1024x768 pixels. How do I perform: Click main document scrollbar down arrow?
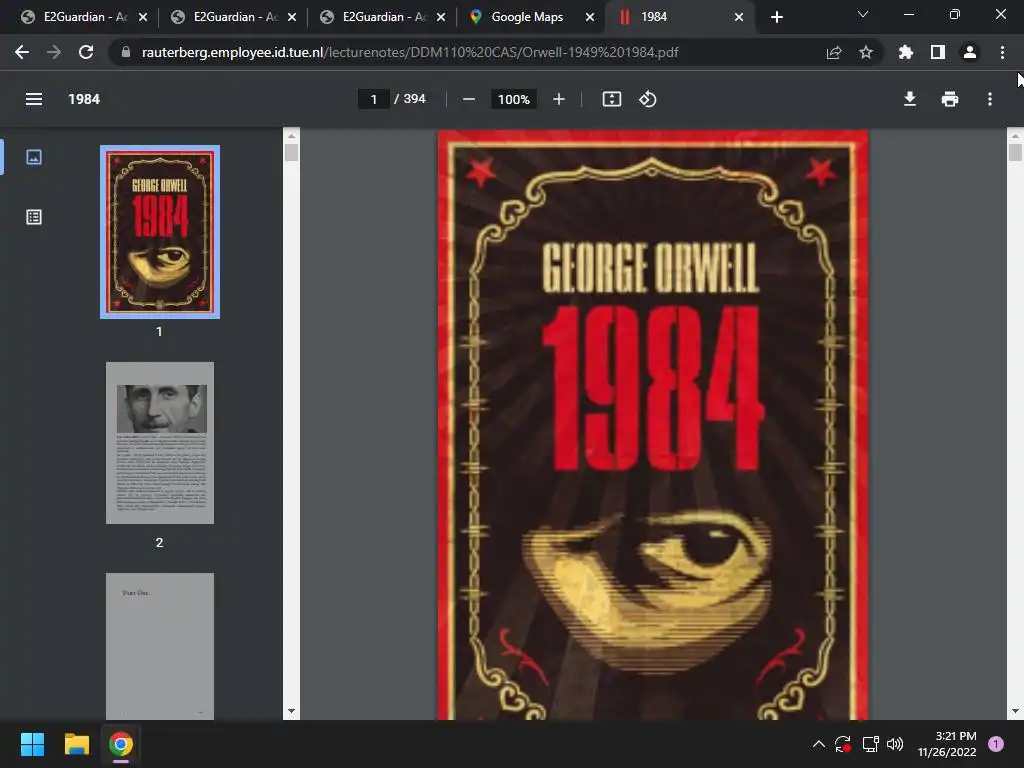pos(1015,711)
